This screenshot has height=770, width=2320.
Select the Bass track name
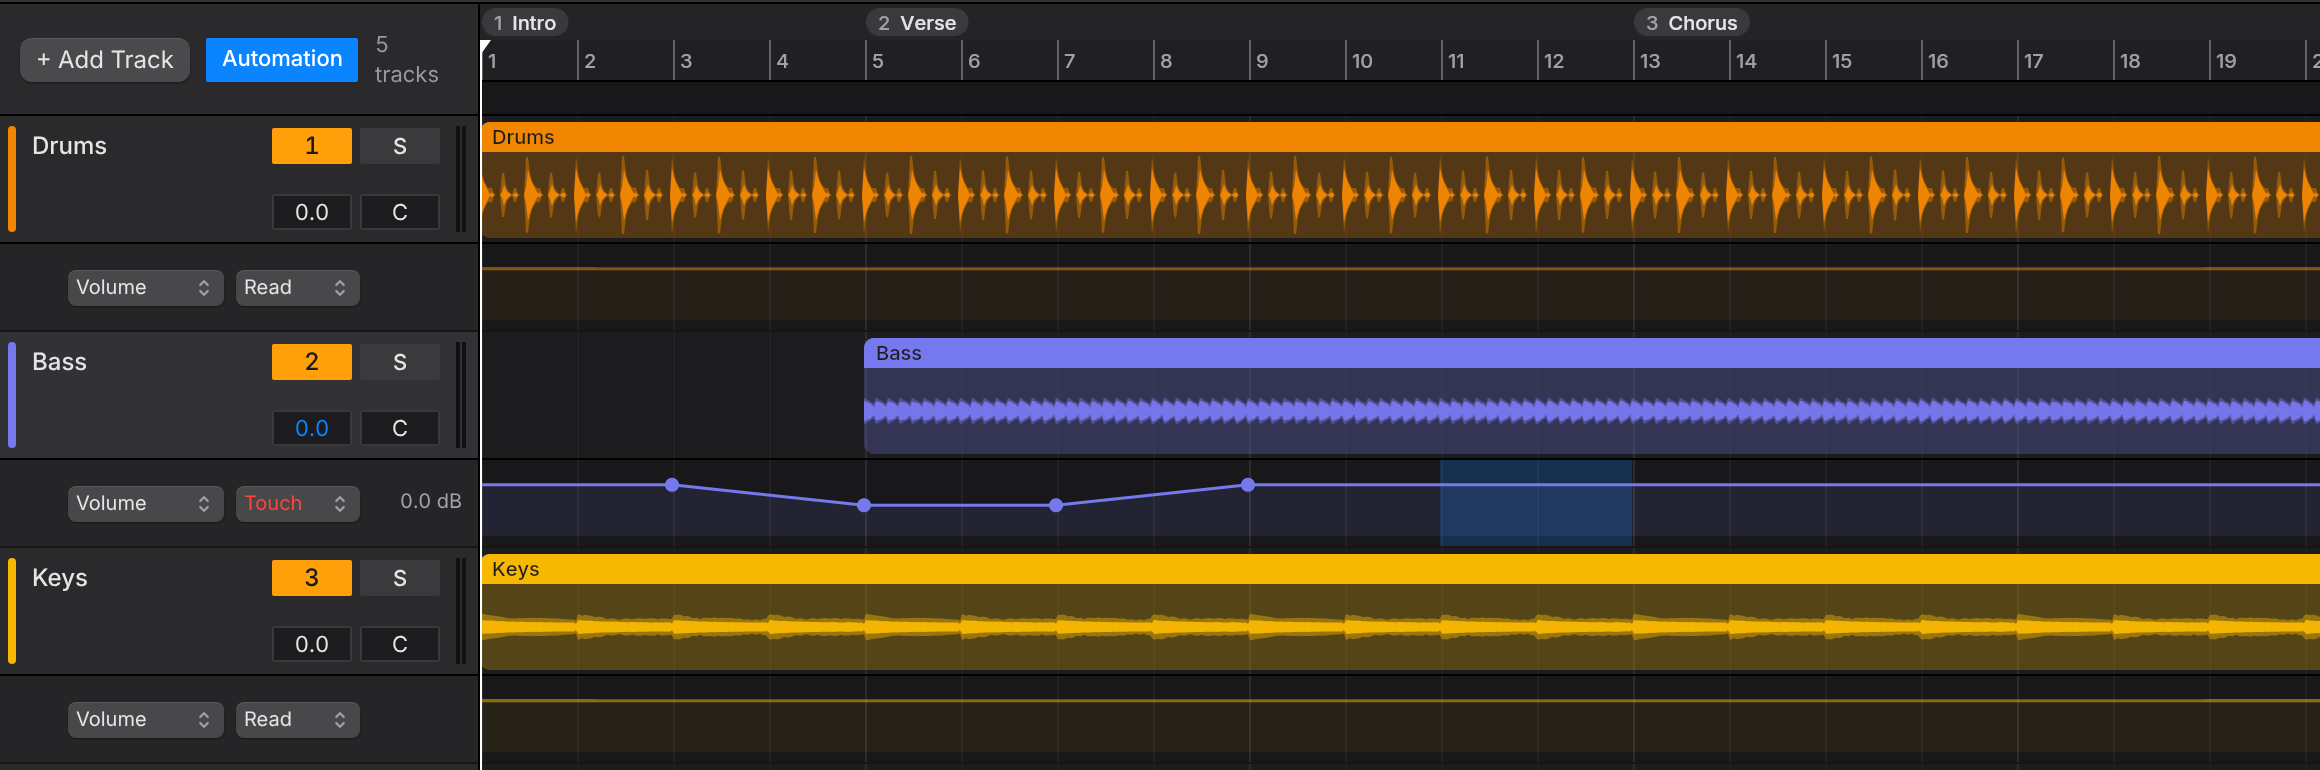point(59,362)
